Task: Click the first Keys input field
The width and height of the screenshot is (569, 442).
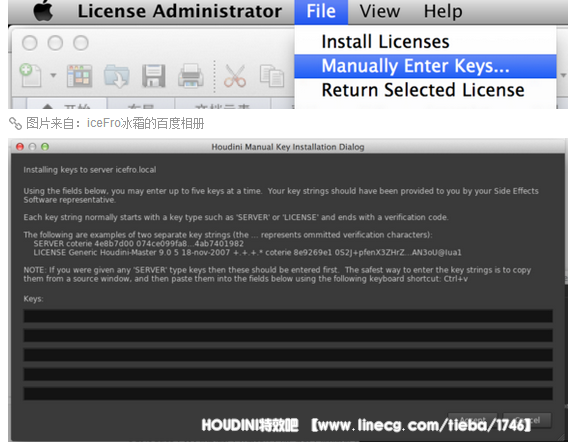Action: point(288,316)
